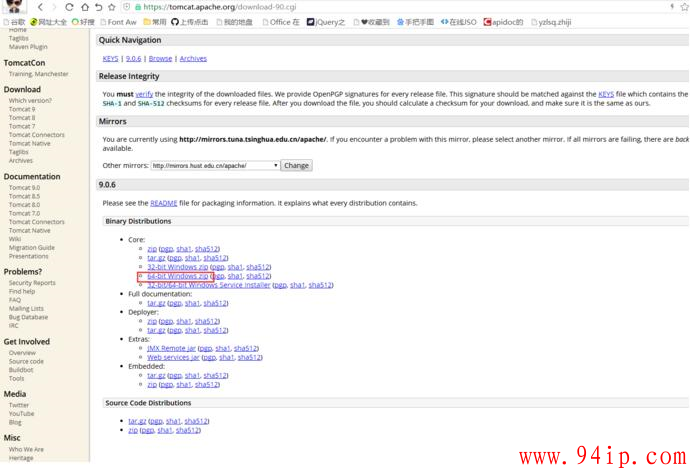This screenshot has width=690, height=468.
Task: Download the Embedded tar.gz
Action: pos(156,376)
